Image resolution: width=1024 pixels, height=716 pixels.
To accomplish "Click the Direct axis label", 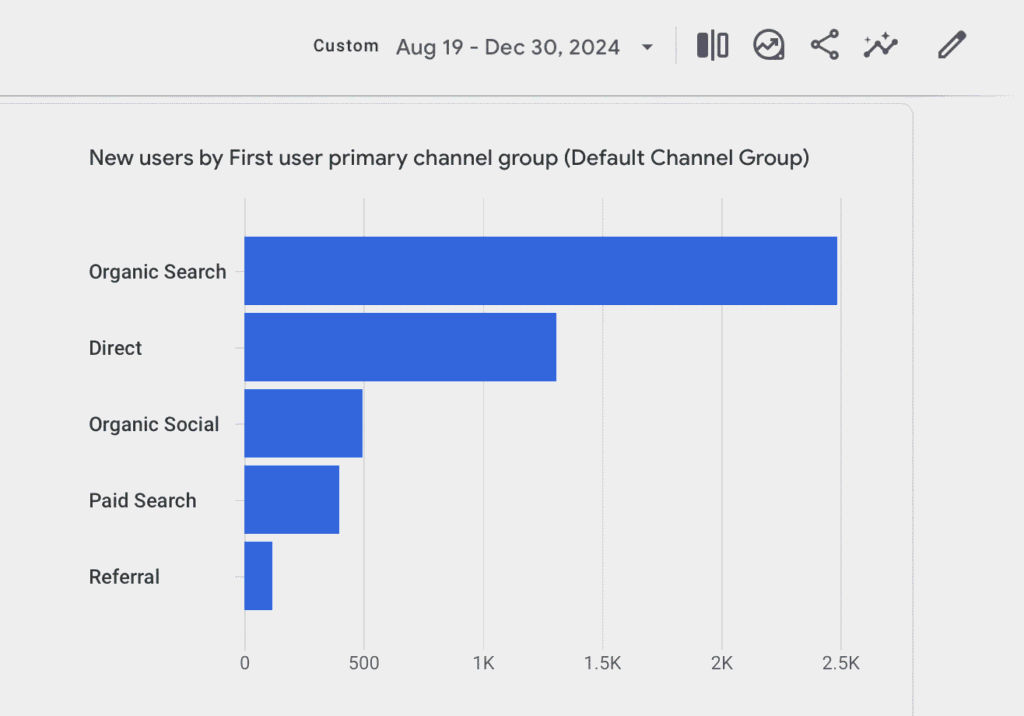I will point(115,348).
